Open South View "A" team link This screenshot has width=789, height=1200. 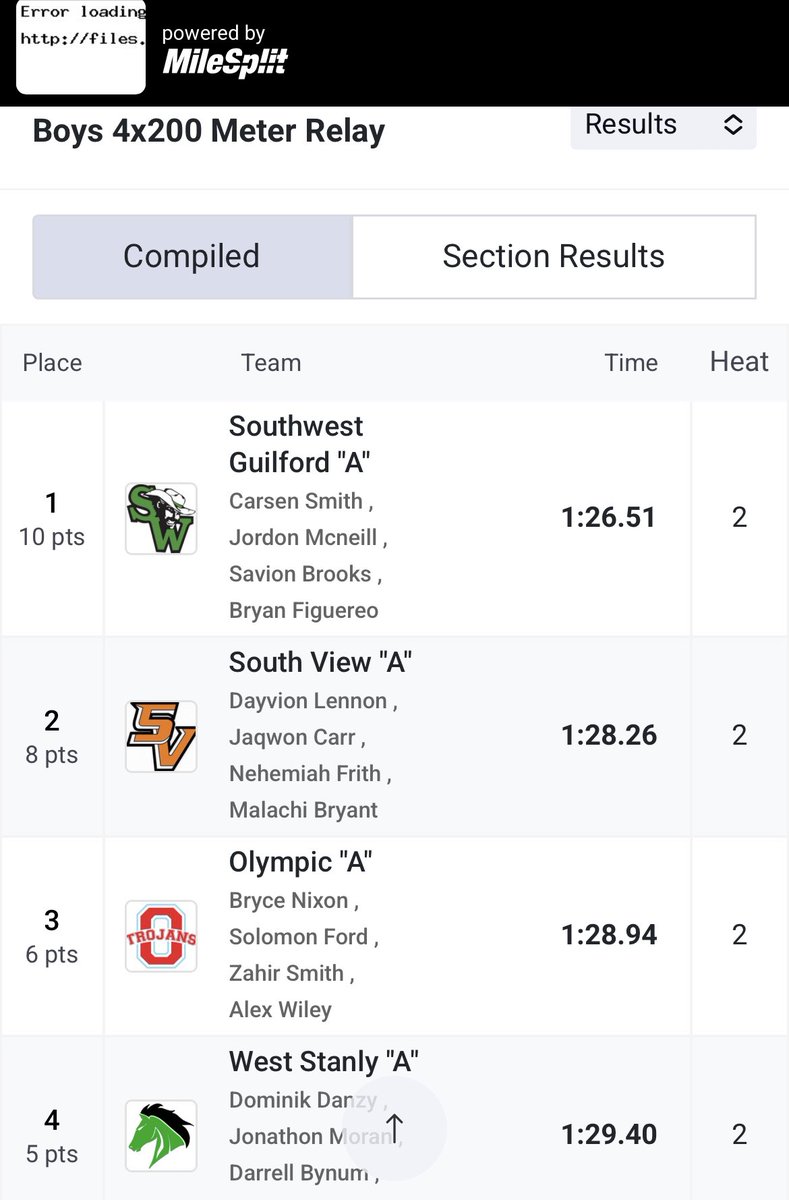(320, 662)
